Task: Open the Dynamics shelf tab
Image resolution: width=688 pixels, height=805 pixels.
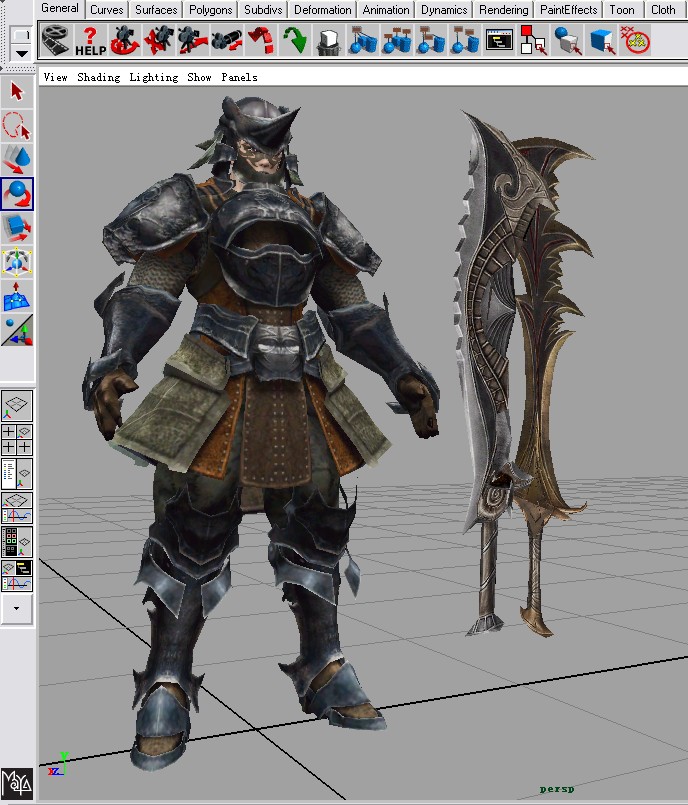Action: (444, 10)
